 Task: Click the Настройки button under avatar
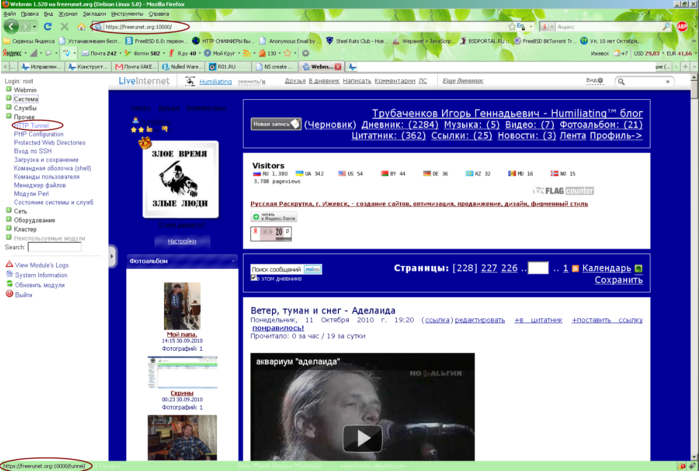tap(182, 241)
